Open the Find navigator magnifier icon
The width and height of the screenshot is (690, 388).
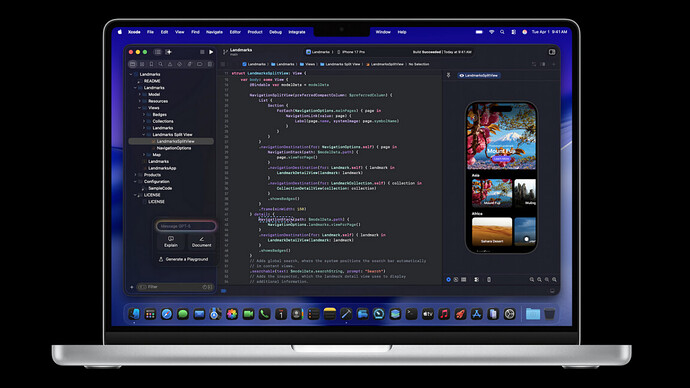161,64
